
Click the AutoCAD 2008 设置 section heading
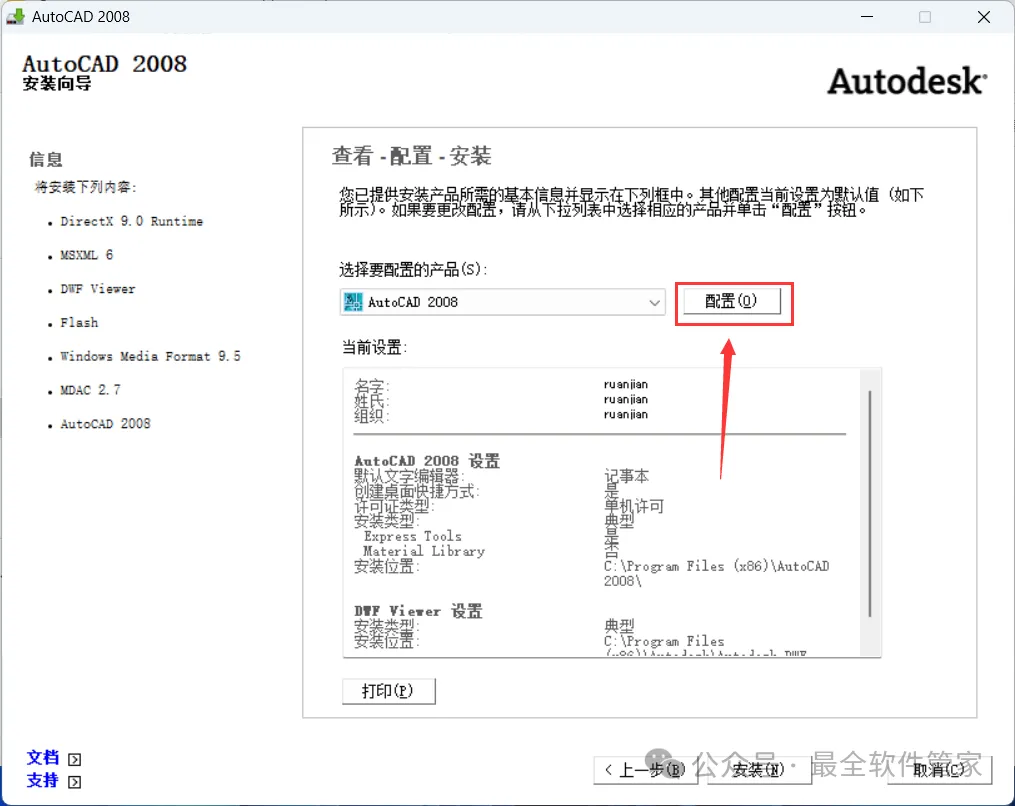[x=427, y=461]
